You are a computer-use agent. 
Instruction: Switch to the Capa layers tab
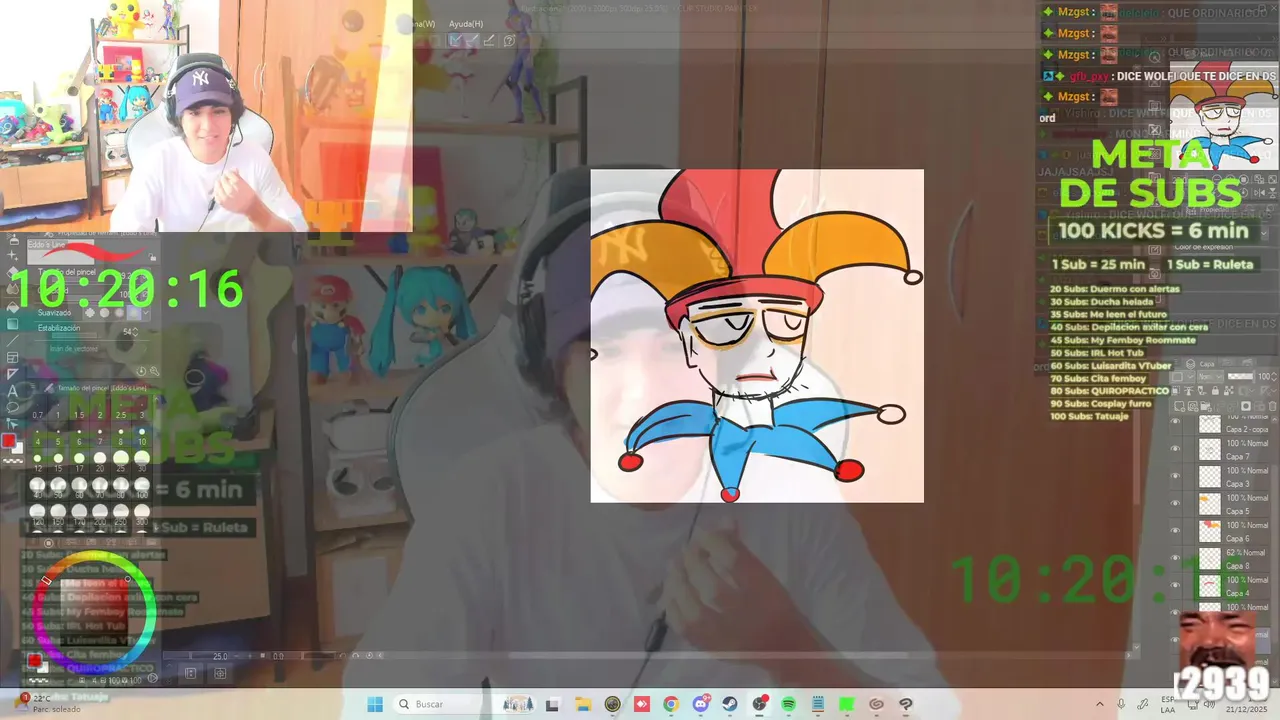1206,364
